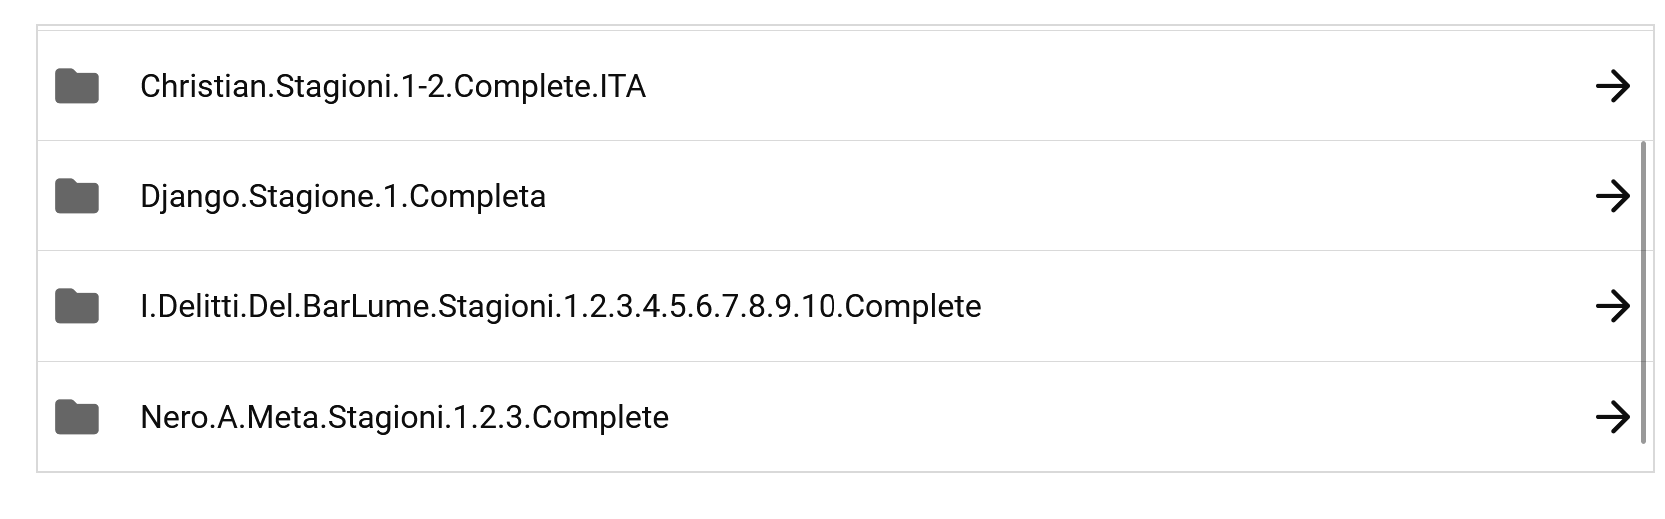Screen dimensions: 1665x519
Task: Click the arrow on the Django.Stagione.1.Completa row
Action: [x=1612, y=197]
